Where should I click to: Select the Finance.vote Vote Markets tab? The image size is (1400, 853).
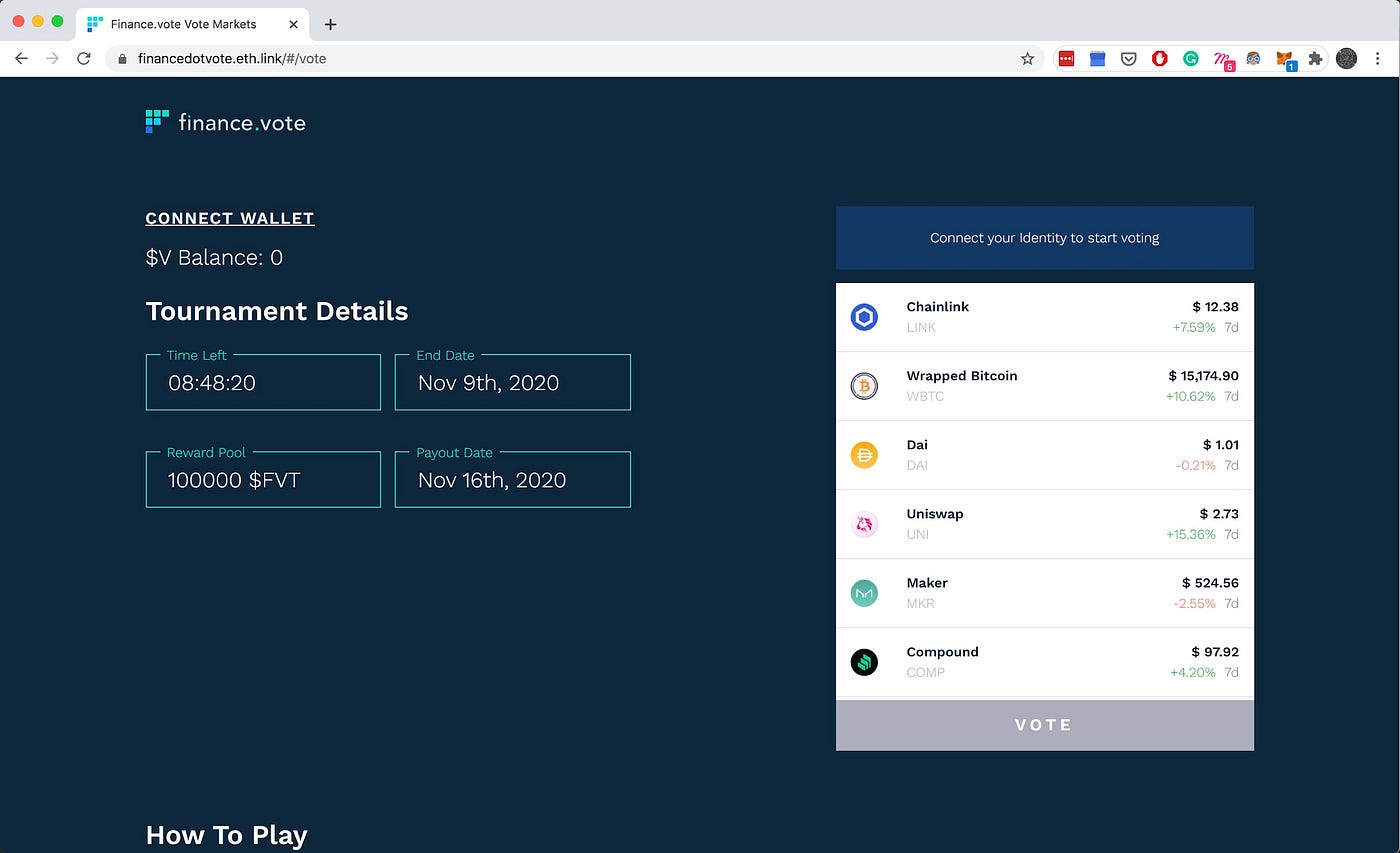click(192, 23)
